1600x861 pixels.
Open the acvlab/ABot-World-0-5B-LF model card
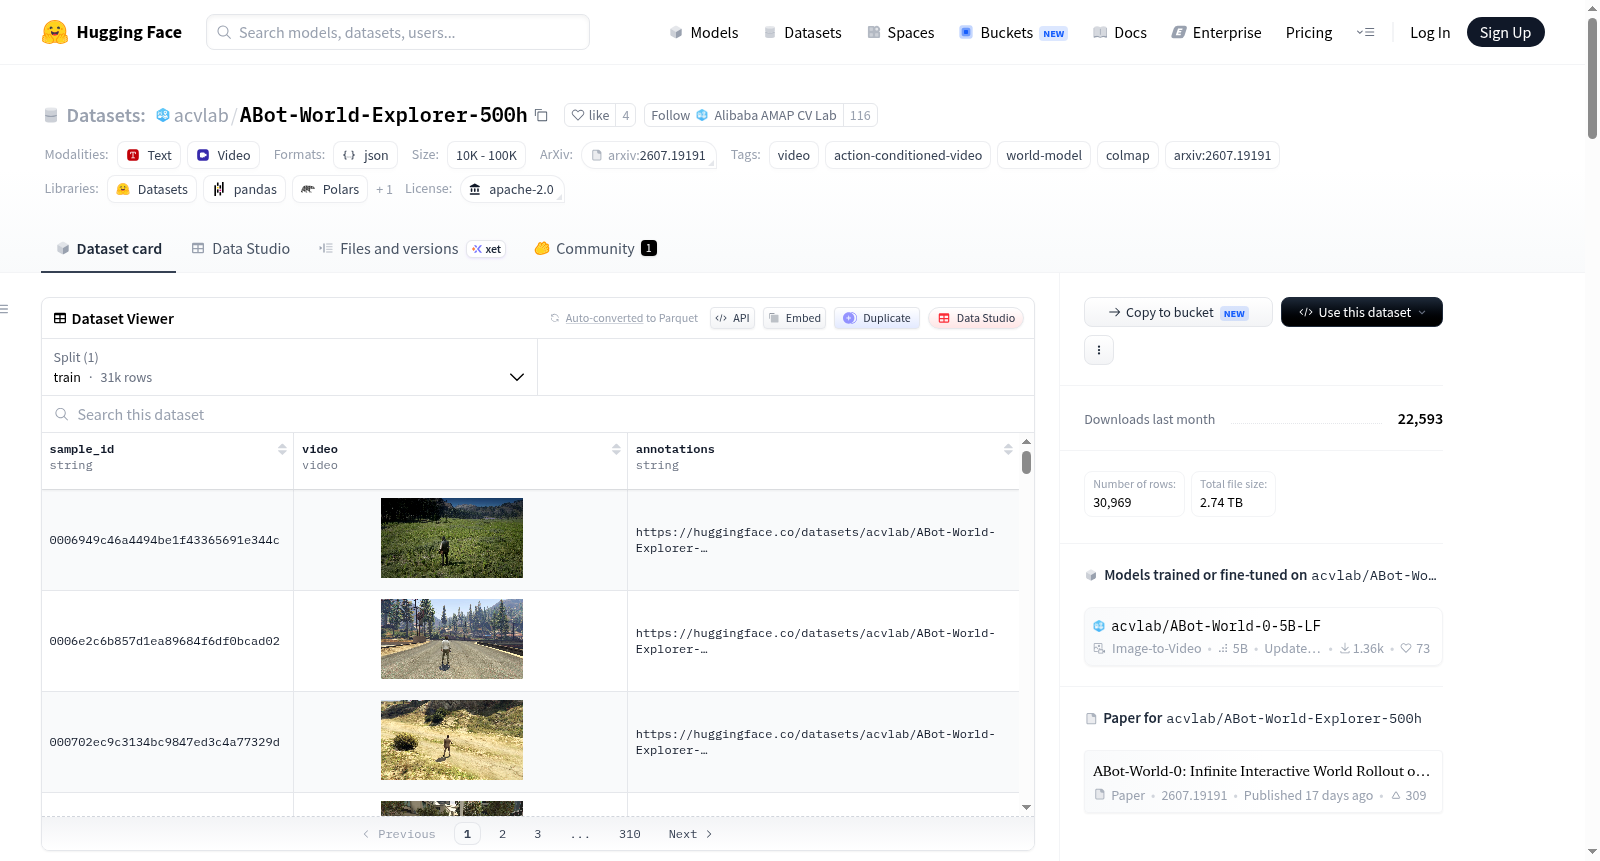click(1263, 636)
